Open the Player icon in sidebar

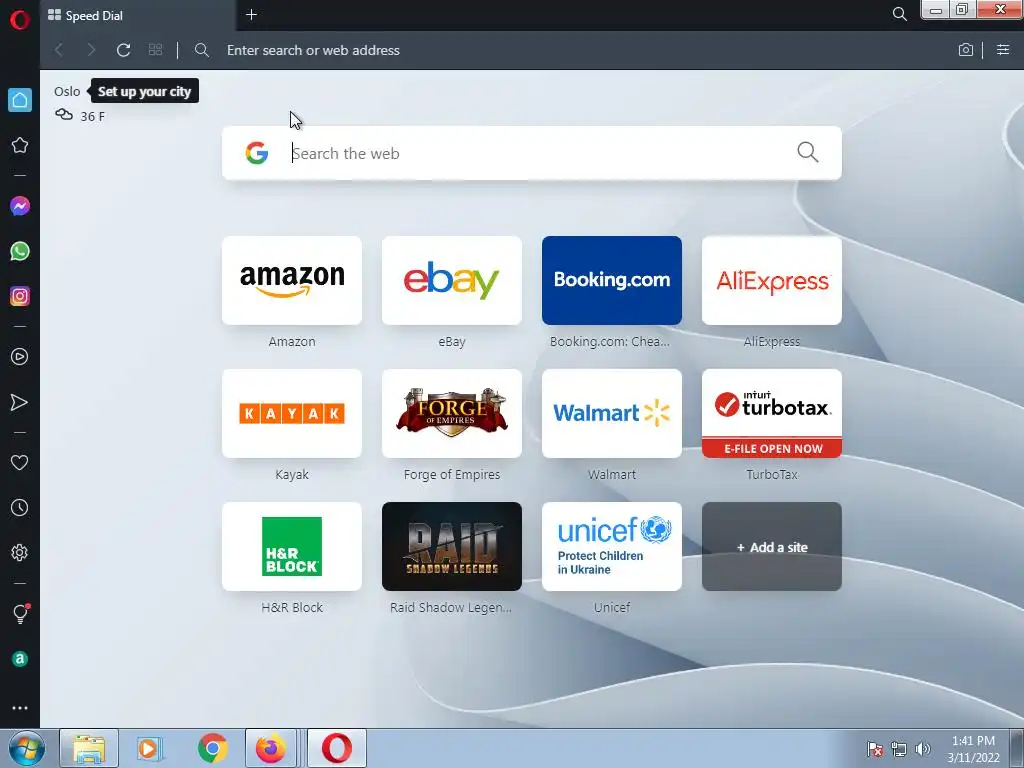20,357
